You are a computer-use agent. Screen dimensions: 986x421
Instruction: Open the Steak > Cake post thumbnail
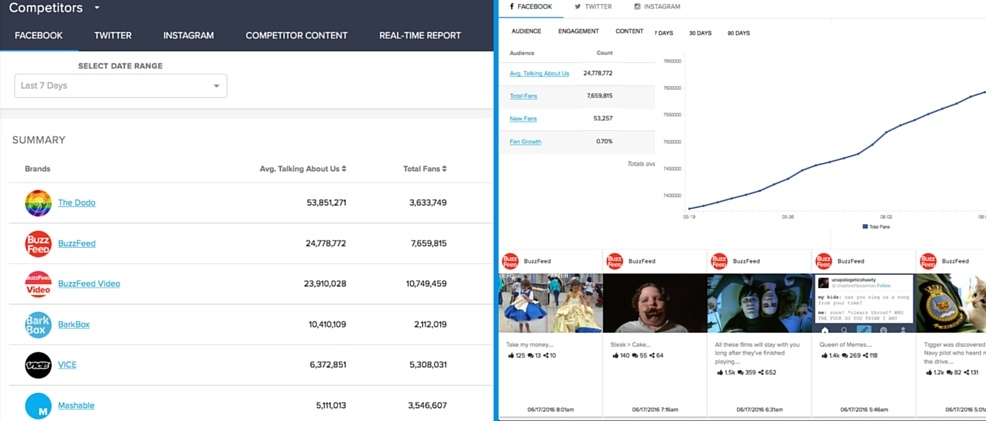tap(654, 304)
